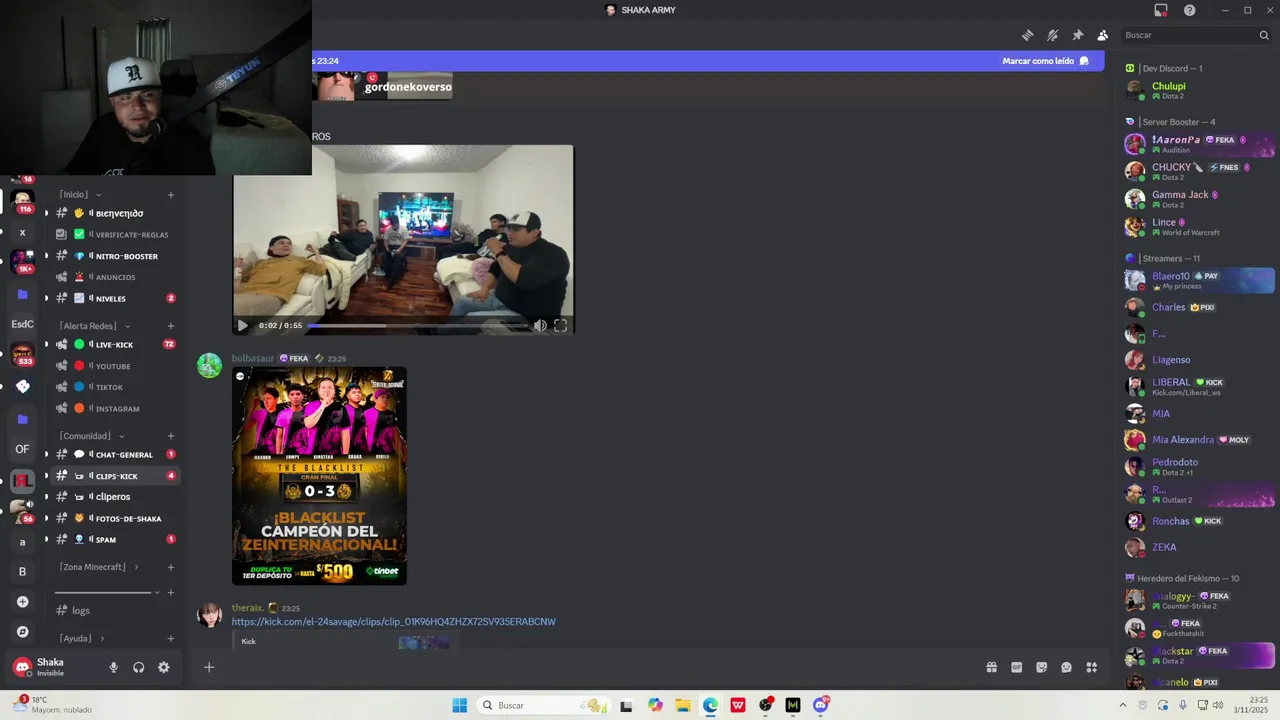Add channel to Inicio category

coord(171,194)
